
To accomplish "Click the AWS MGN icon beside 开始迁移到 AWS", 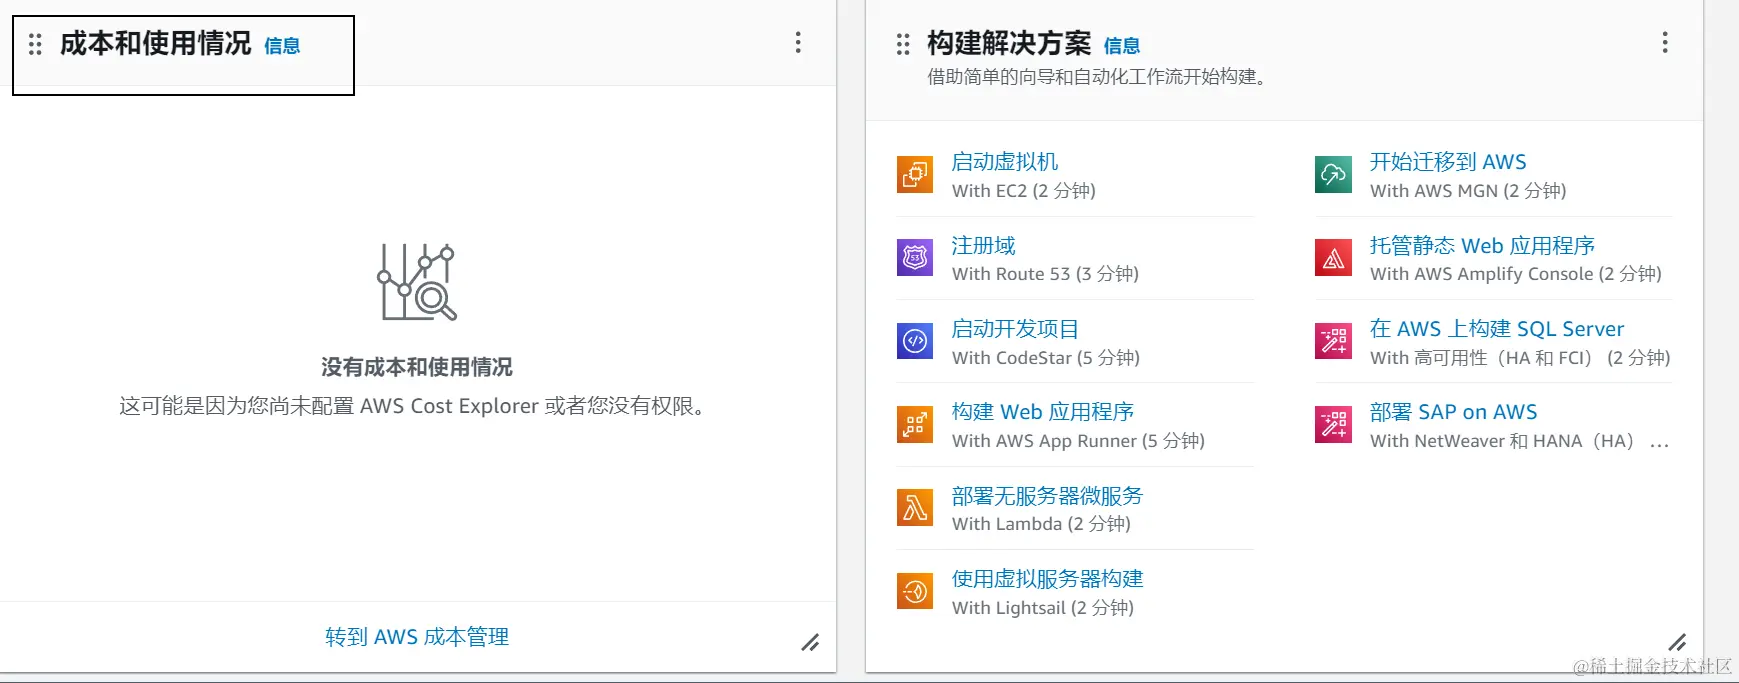I will click(1333, 175).
